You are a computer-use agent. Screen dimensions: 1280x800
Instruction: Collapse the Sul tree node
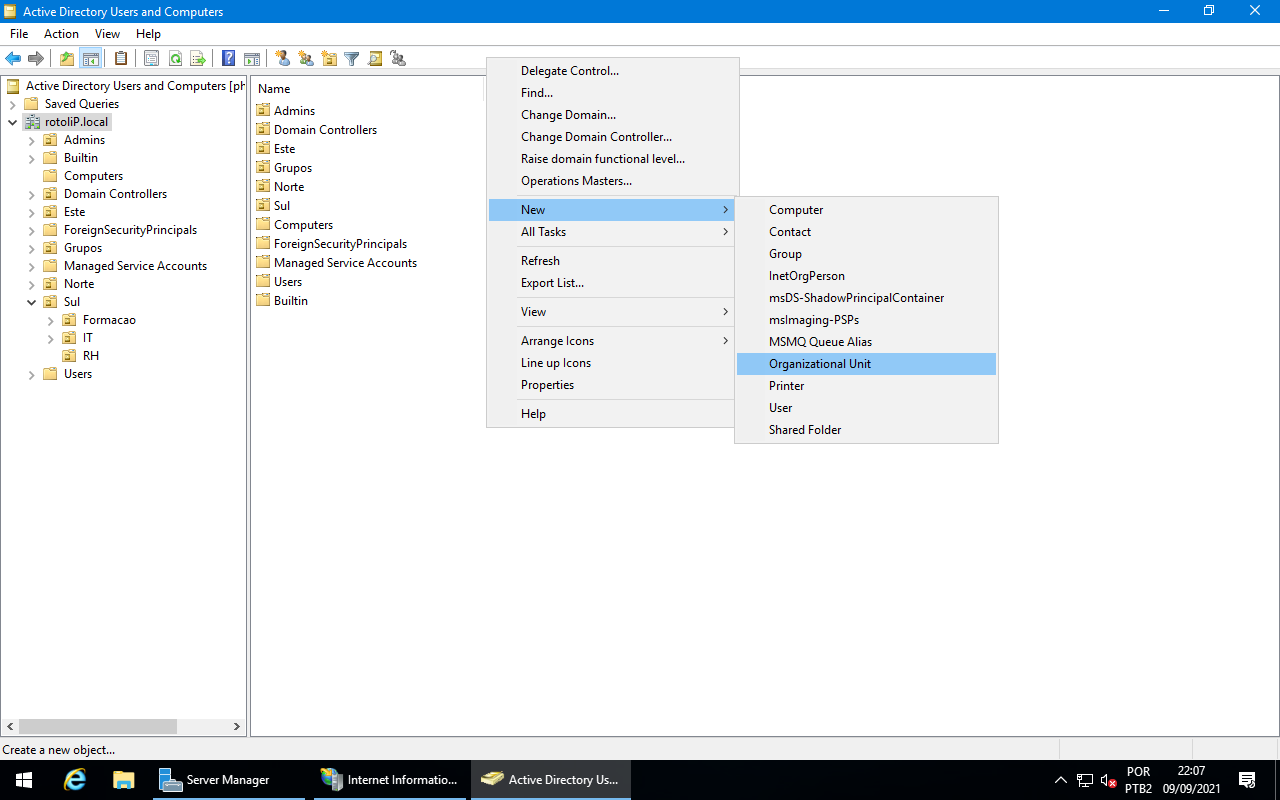pyautogui.click(x=31, y=302)
